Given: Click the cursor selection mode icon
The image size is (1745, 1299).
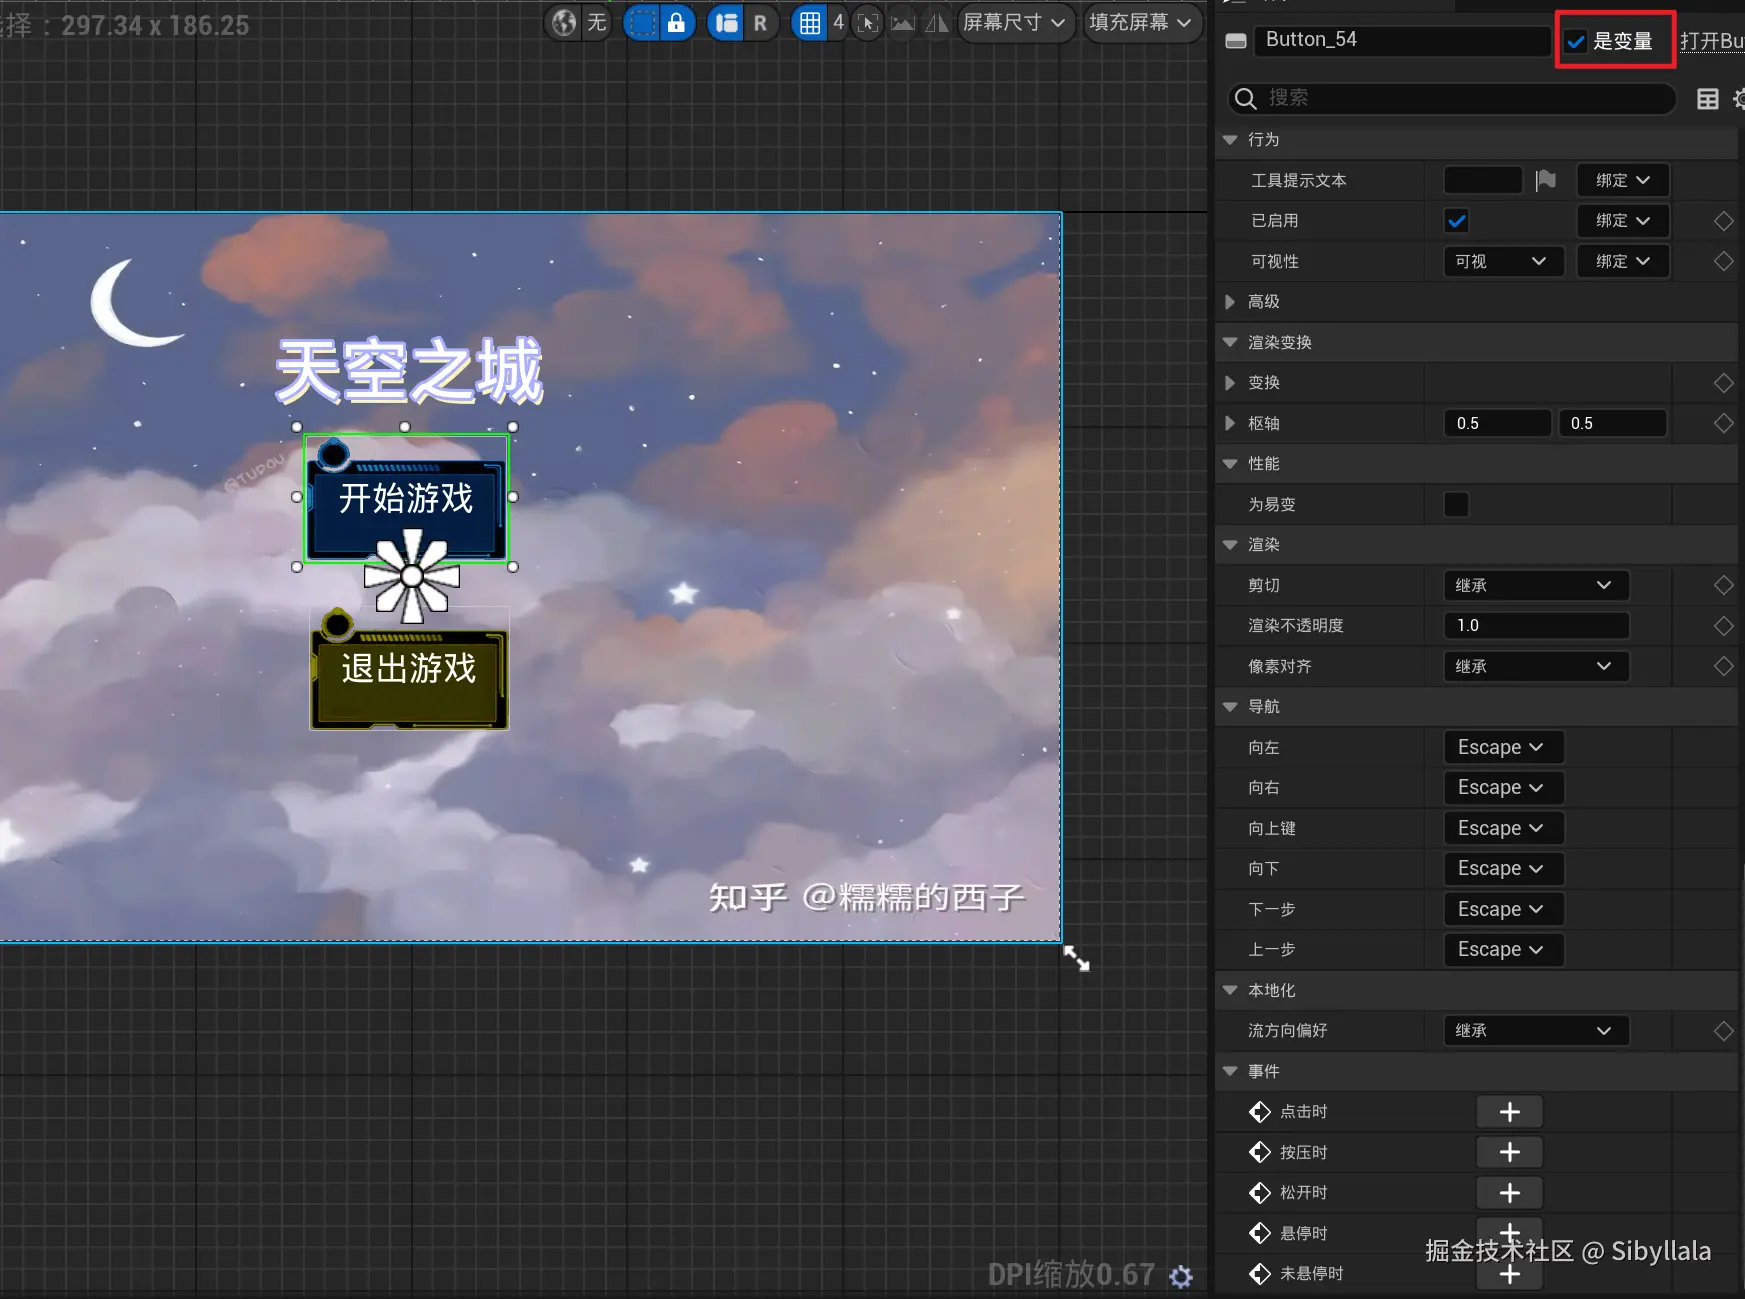Looking at the screenshot, I should 868,22.
